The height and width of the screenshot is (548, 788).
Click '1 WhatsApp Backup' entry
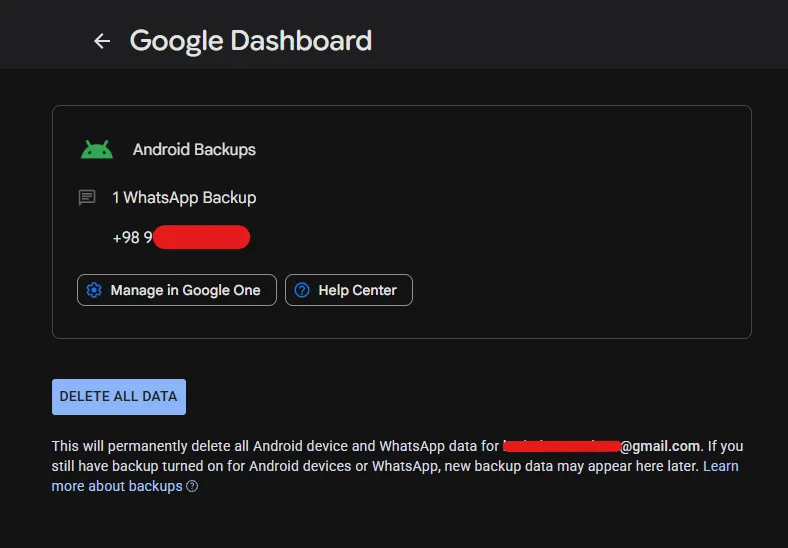(184, 198)
